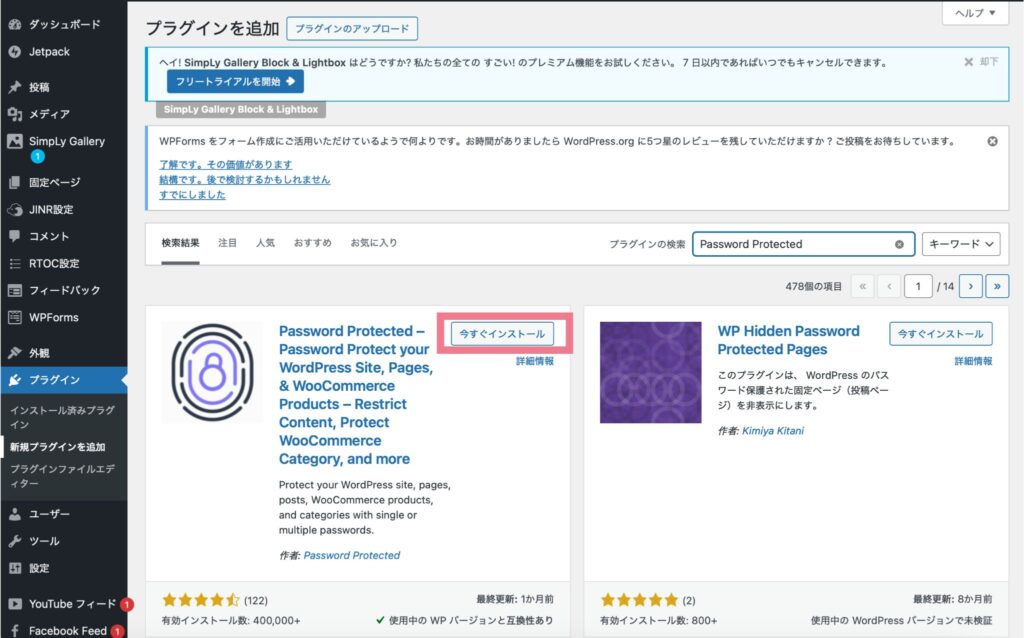Click the current page number field

click(918, 286)
